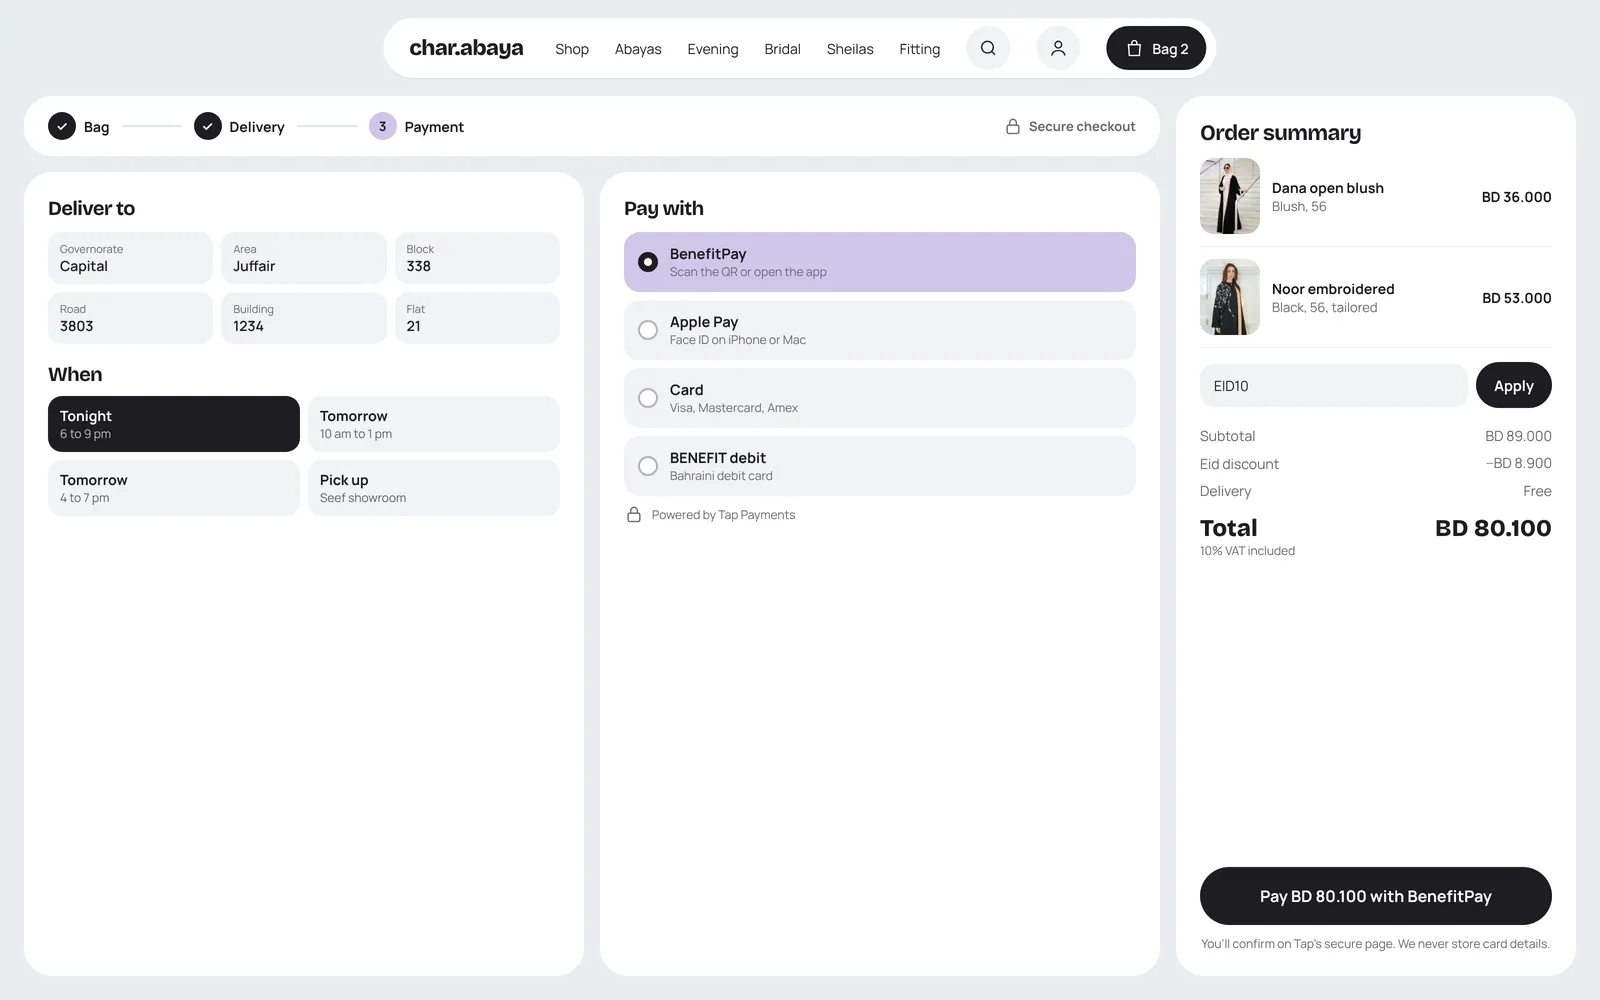The image size is (1600, 1000).
Task: Choose Tomorrow 4 to 7 pm slot
Action: coord(174,488)
